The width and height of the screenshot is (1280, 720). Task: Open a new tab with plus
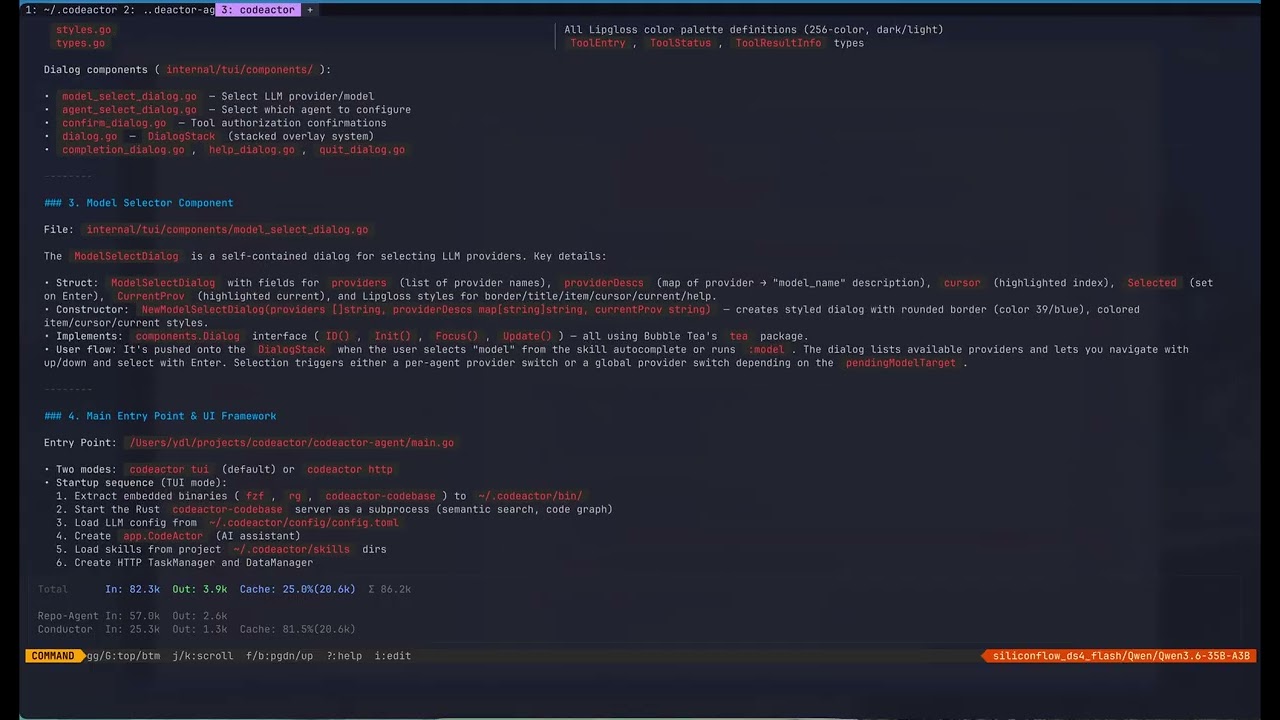[310, 10]
